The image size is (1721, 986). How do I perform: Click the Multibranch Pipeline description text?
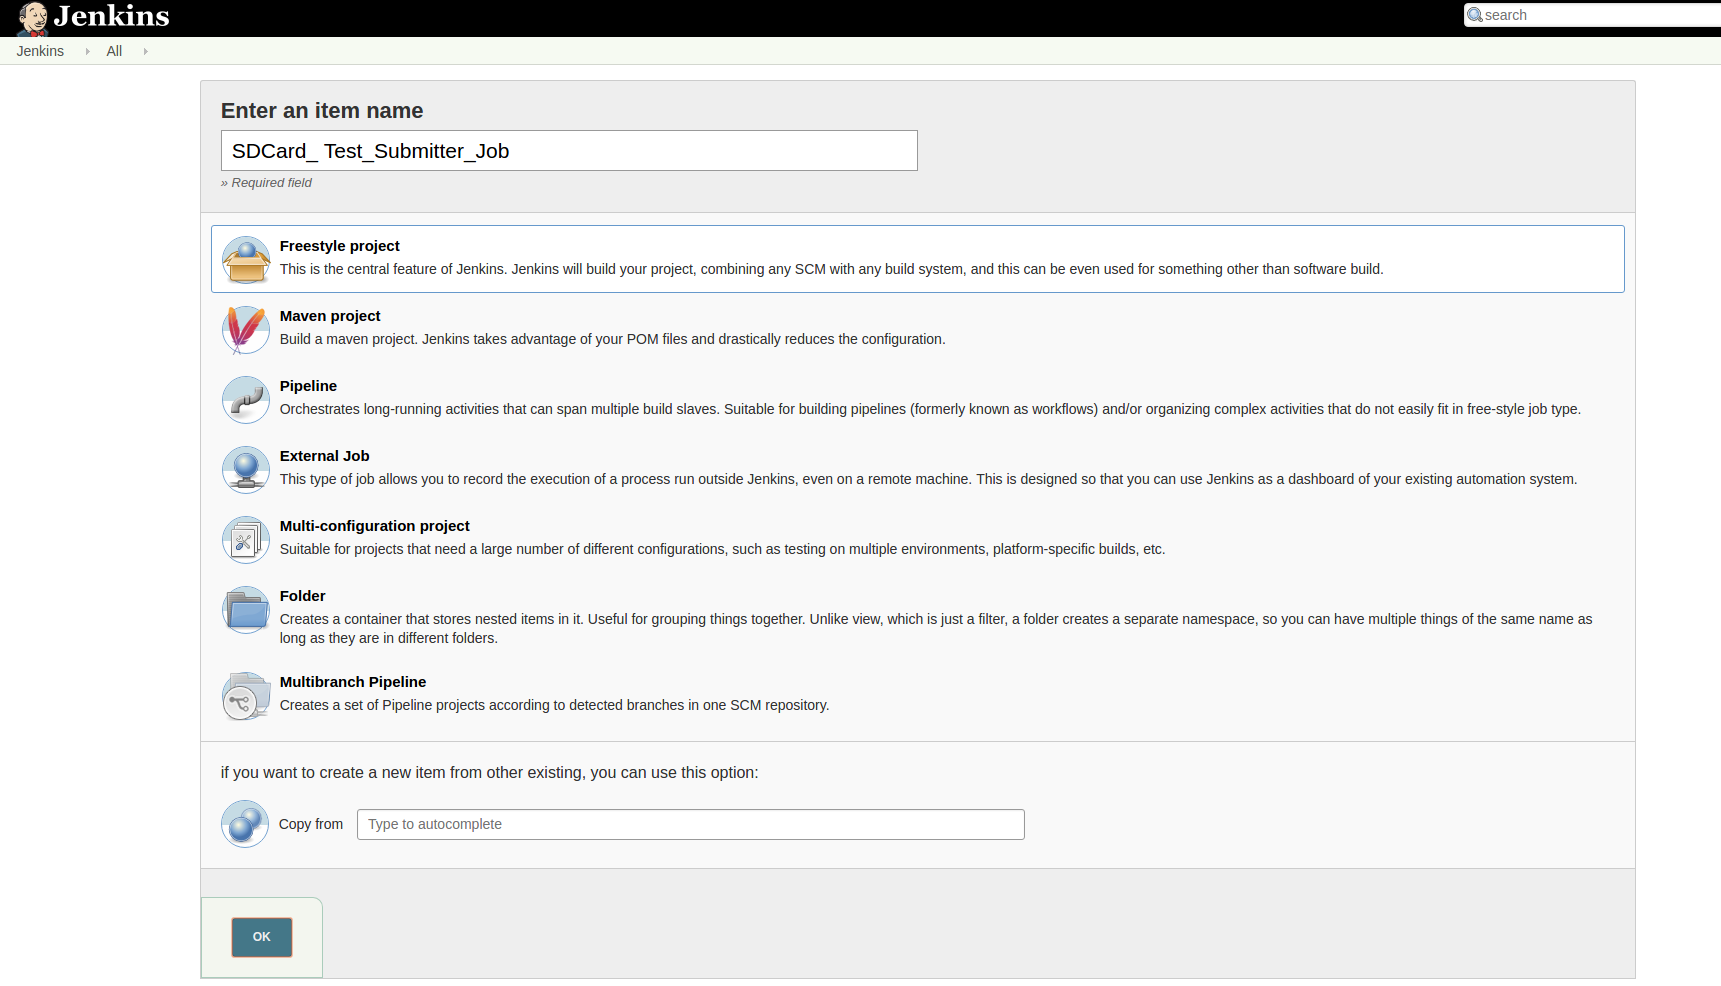tap(555, 705)
